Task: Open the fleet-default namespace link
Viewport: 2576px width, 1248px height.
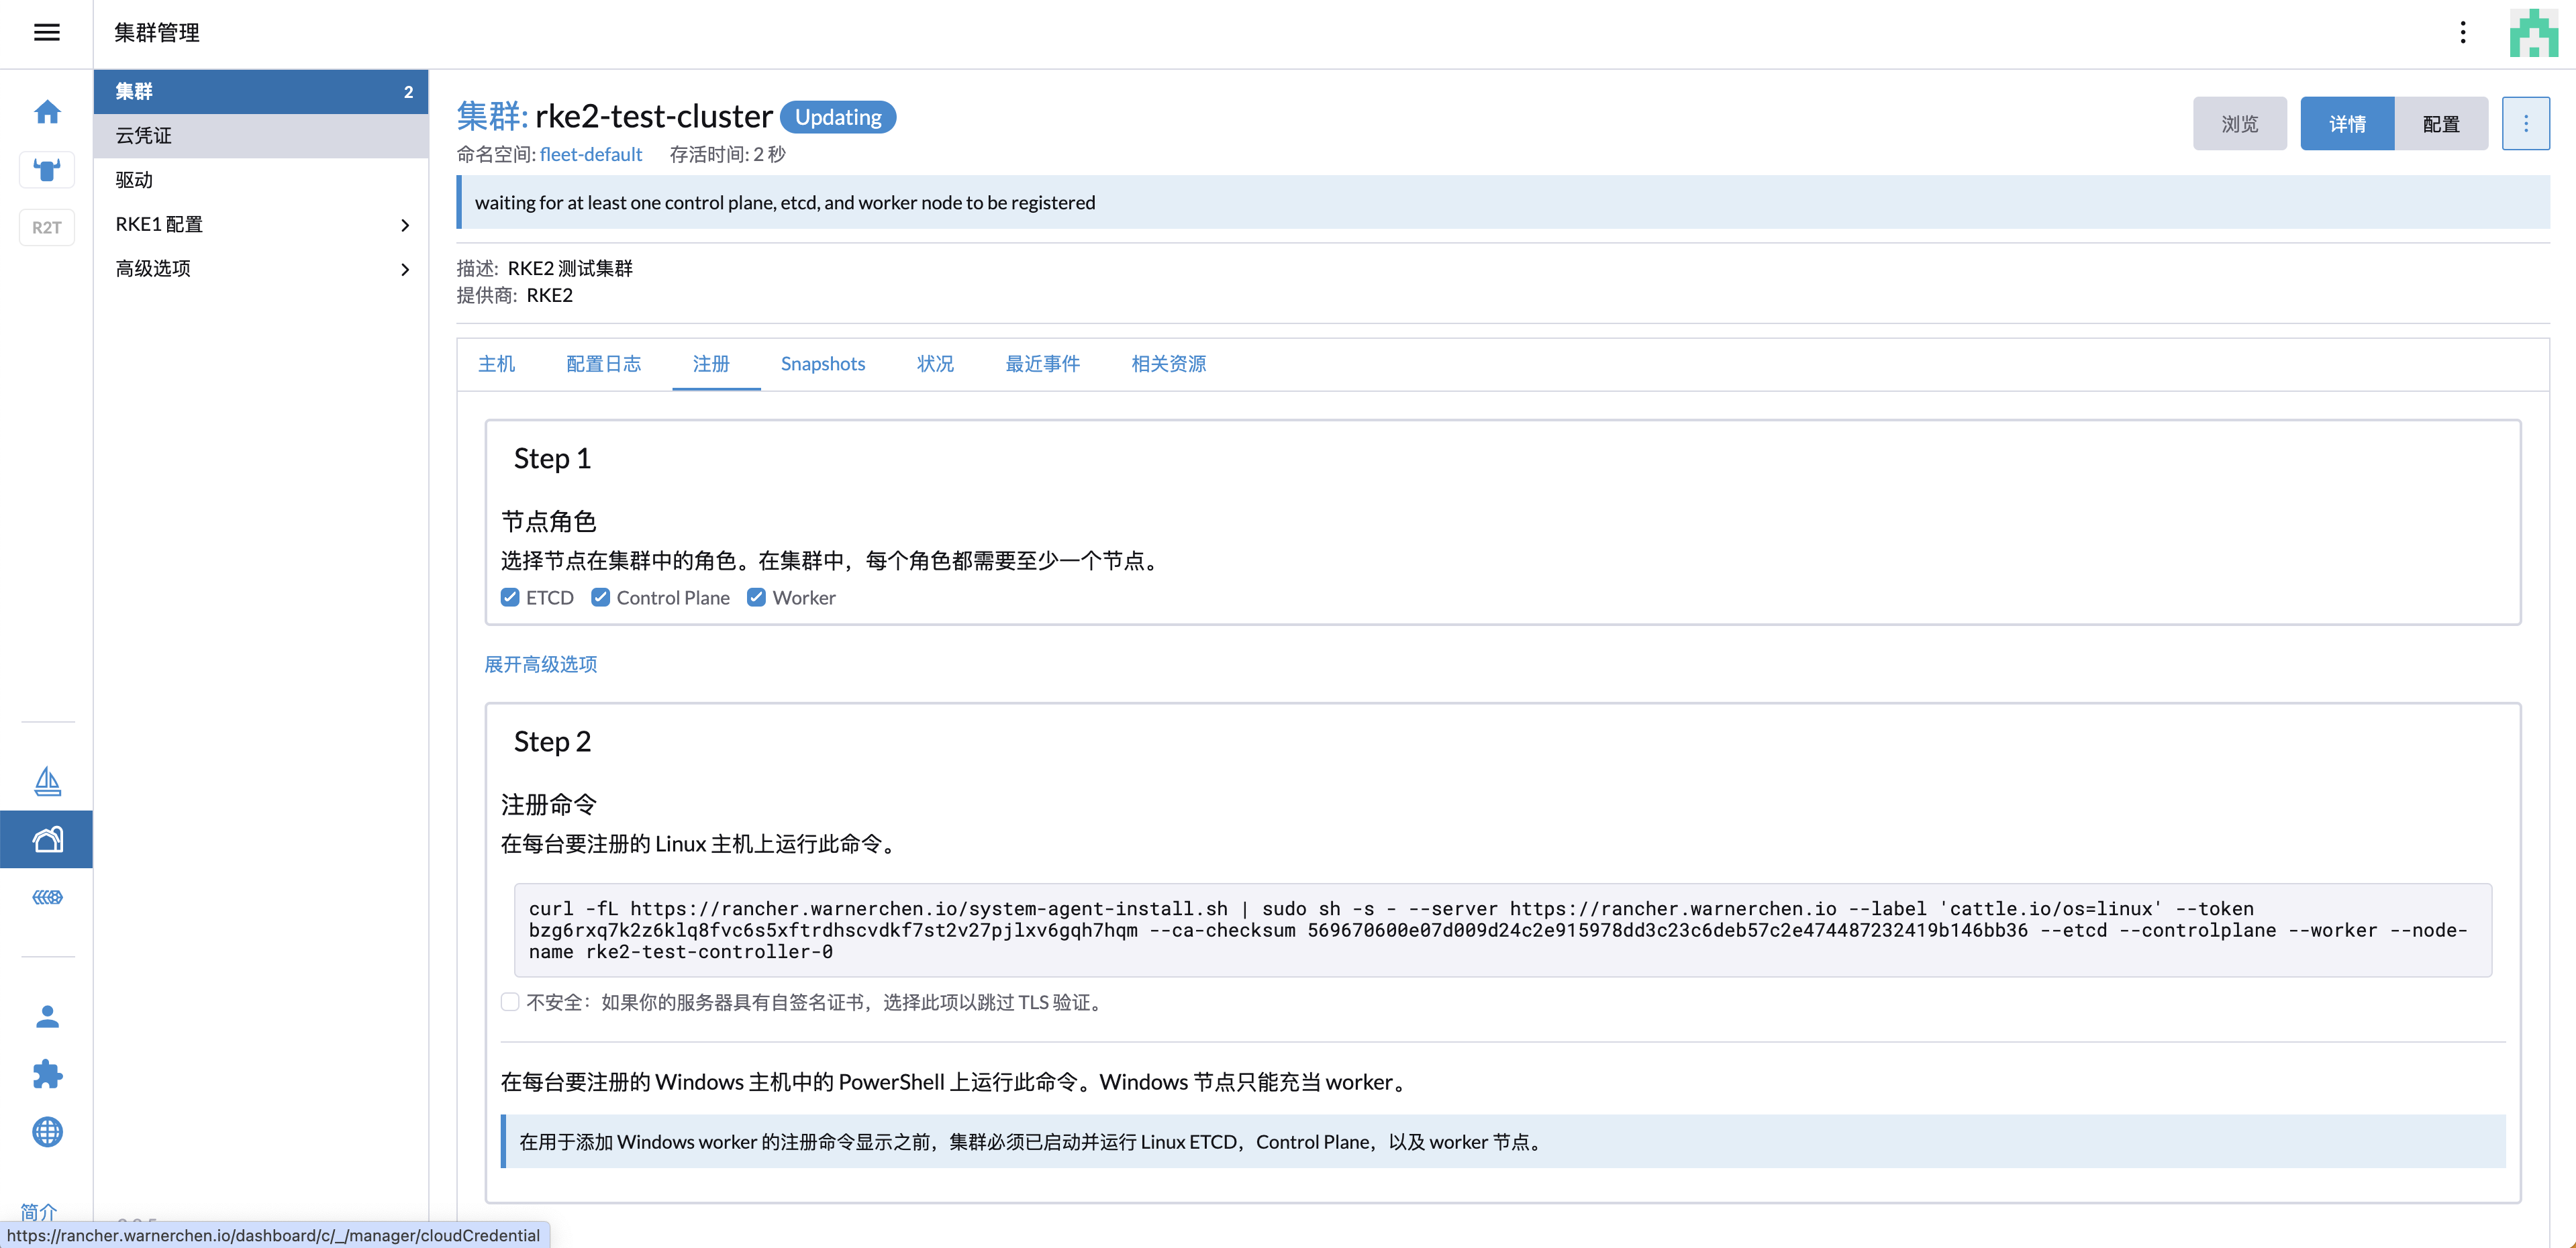Action: (x=591, y=154)
